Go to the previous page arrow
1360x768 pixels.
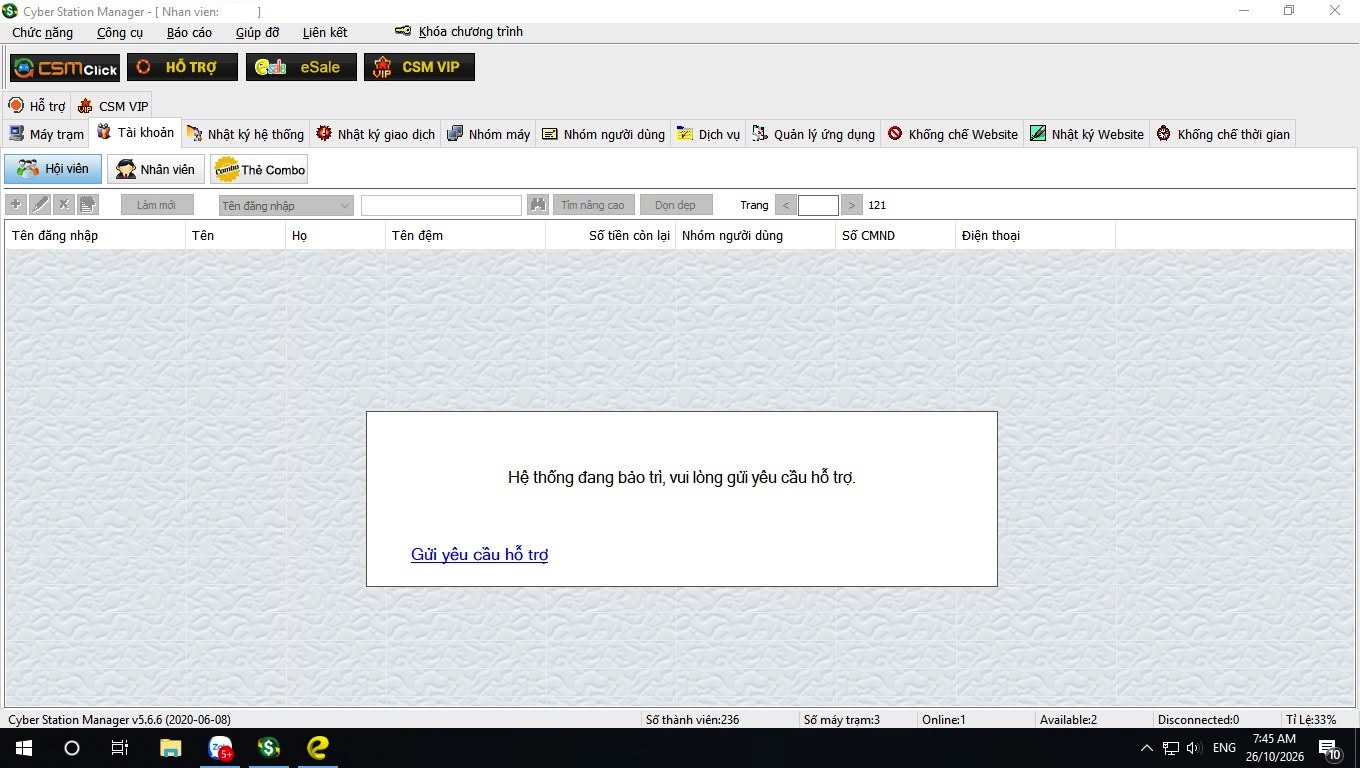click(785, 205)
